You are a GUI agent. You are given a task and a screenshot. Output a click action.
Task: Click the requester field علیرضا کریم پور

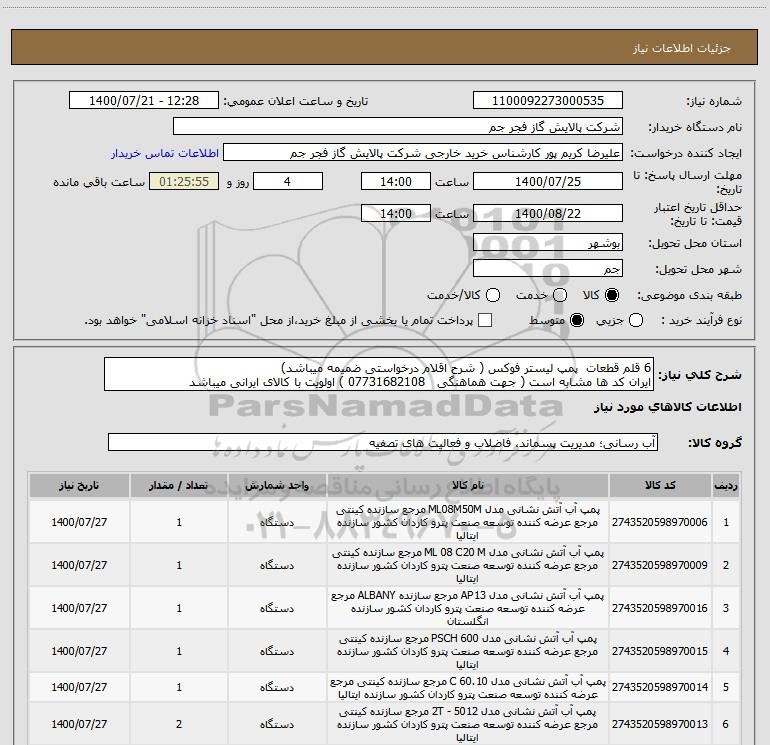[423, 153]
